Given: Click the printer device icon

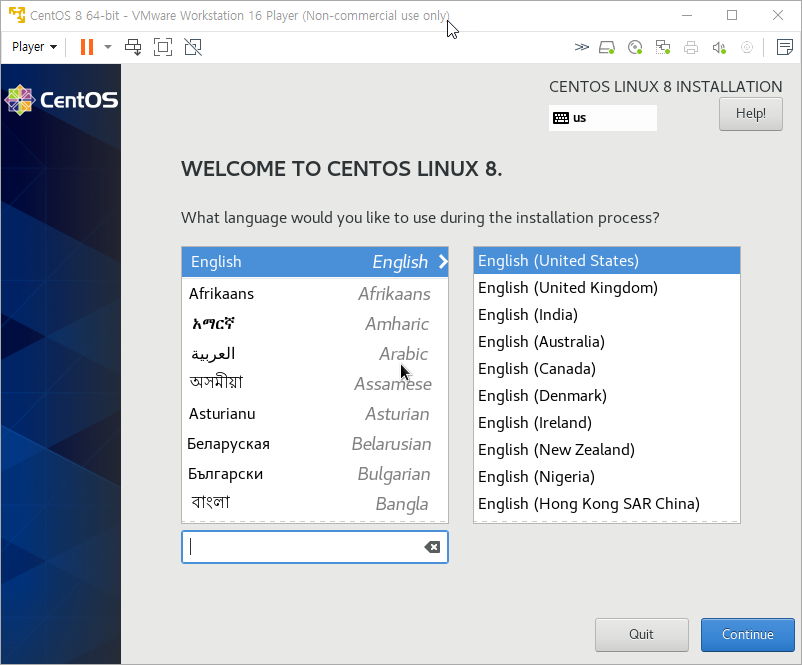Looking at the screenshot, I should pos(691,48).
